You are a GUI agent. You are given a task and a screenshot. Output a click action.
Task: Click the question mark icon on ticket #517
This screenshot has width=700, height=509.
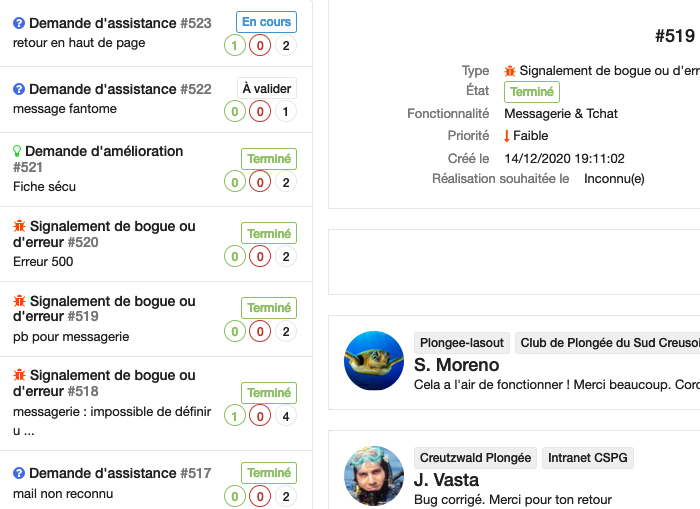pos(19,473)
